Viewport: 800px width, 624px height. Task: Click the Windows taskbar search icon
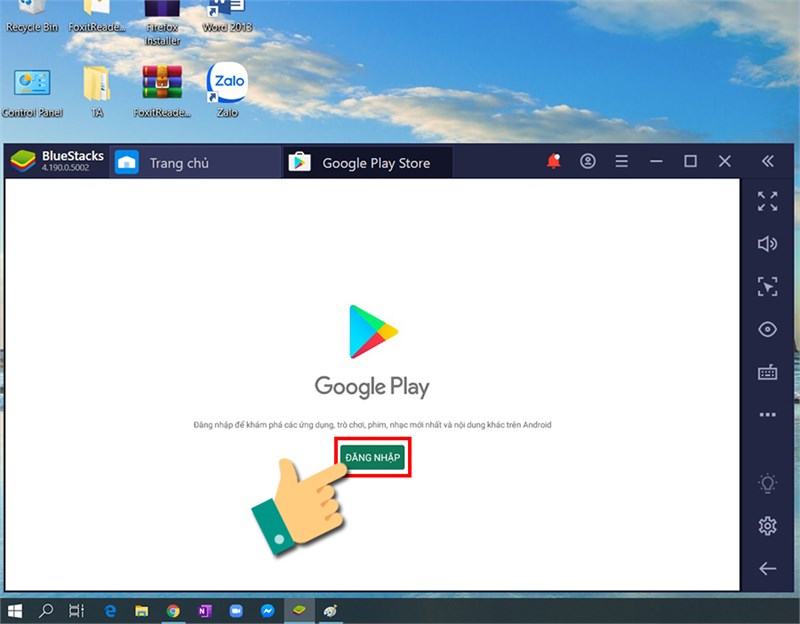point(46,610)
